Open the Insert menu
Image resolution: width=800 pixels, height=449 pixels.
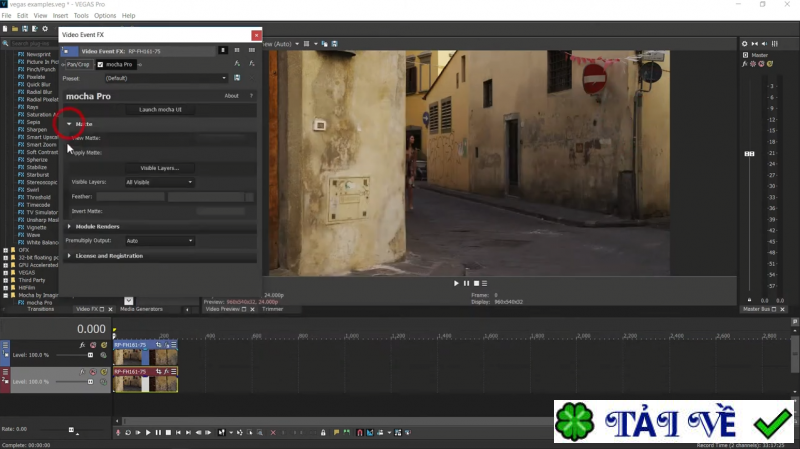tap(60, 16)
